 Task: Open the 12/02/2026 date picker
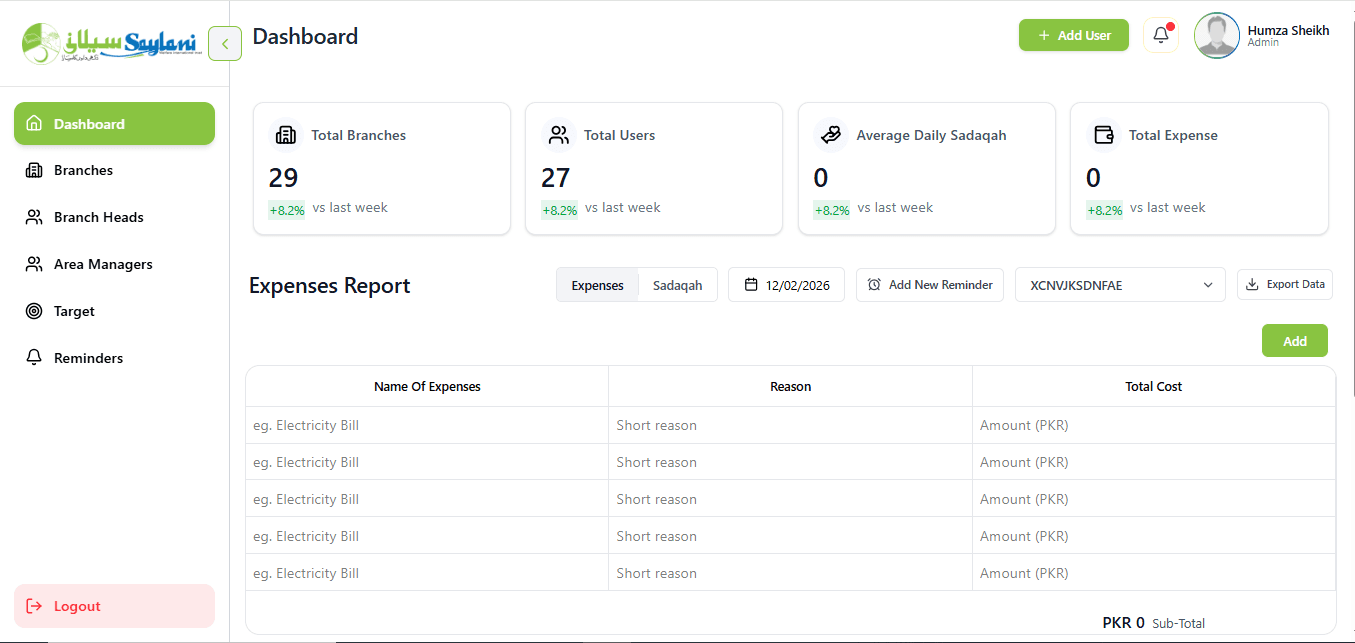click(x=786, y=285)
